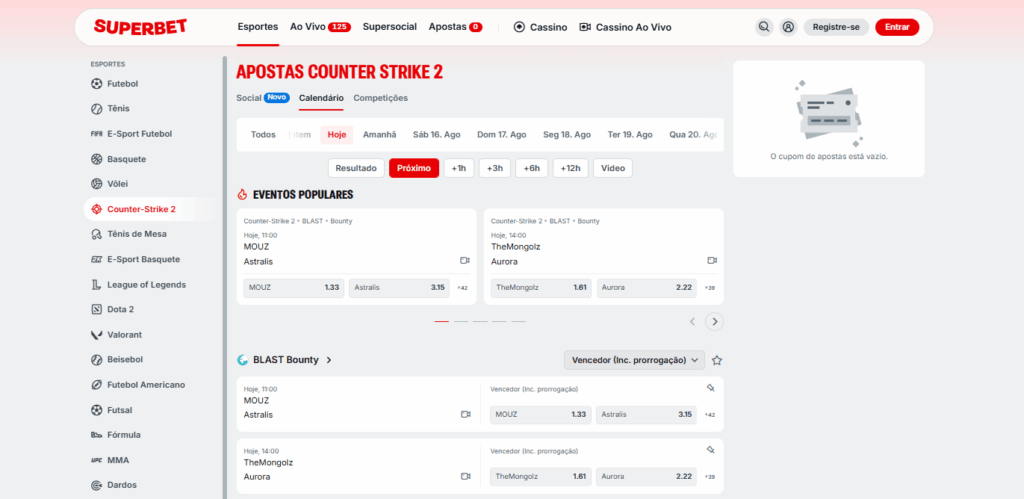Bet on Aurora 2.22 in list row
1024x499 pixels.
tap(646, 477)
